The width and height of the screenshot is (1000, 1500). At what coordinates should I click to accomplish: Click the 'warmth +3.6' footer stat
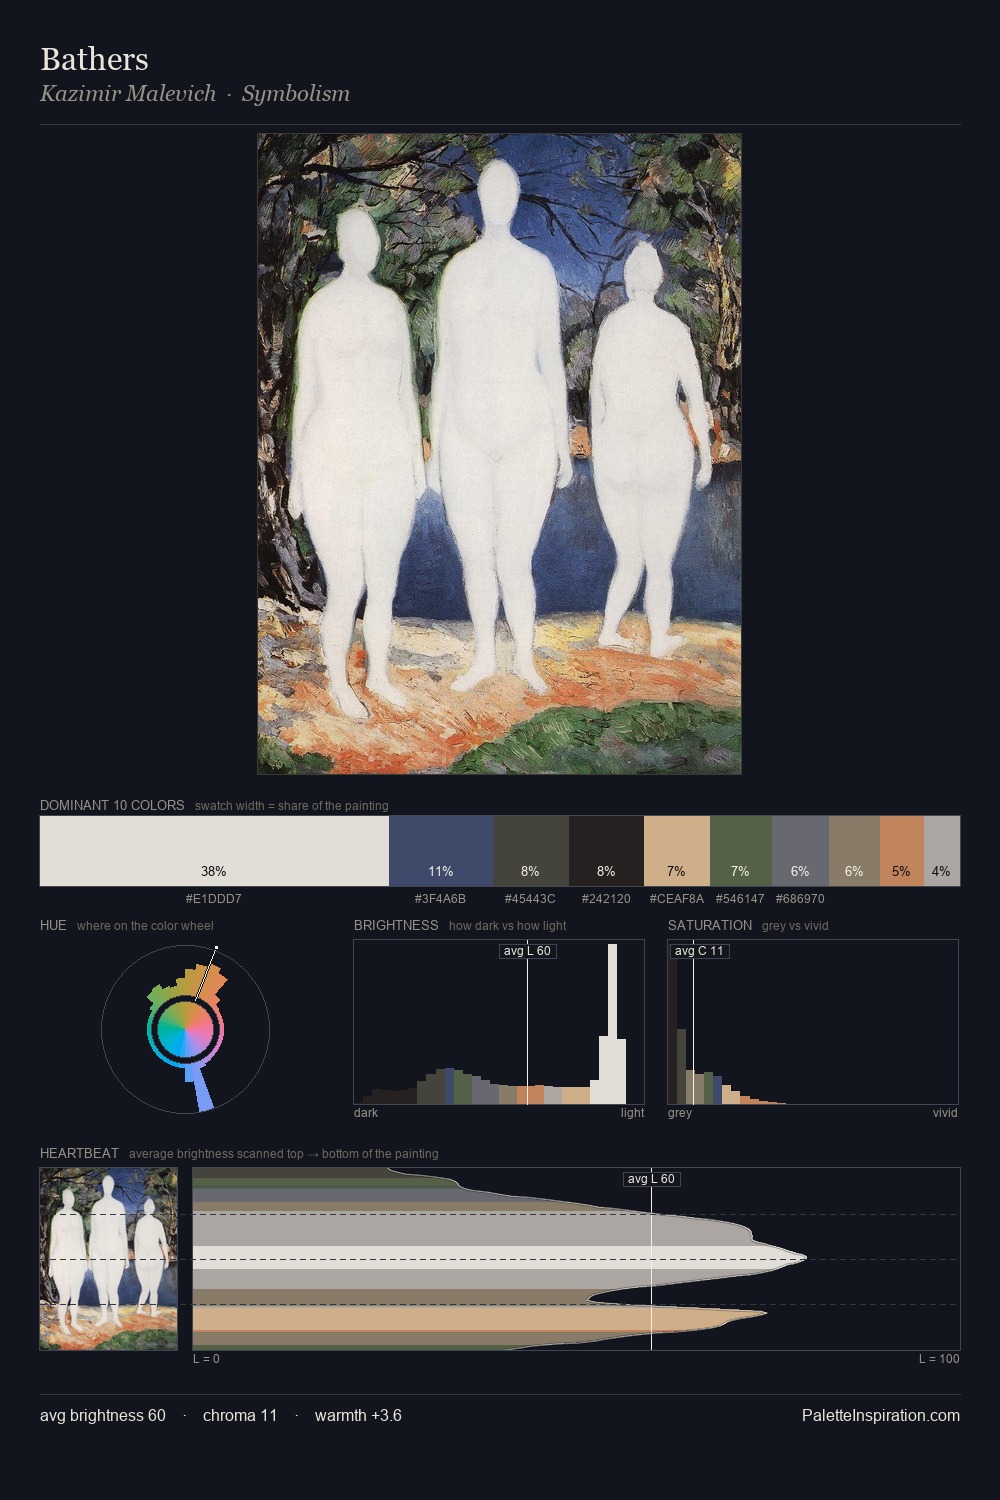pos(358,1415)
